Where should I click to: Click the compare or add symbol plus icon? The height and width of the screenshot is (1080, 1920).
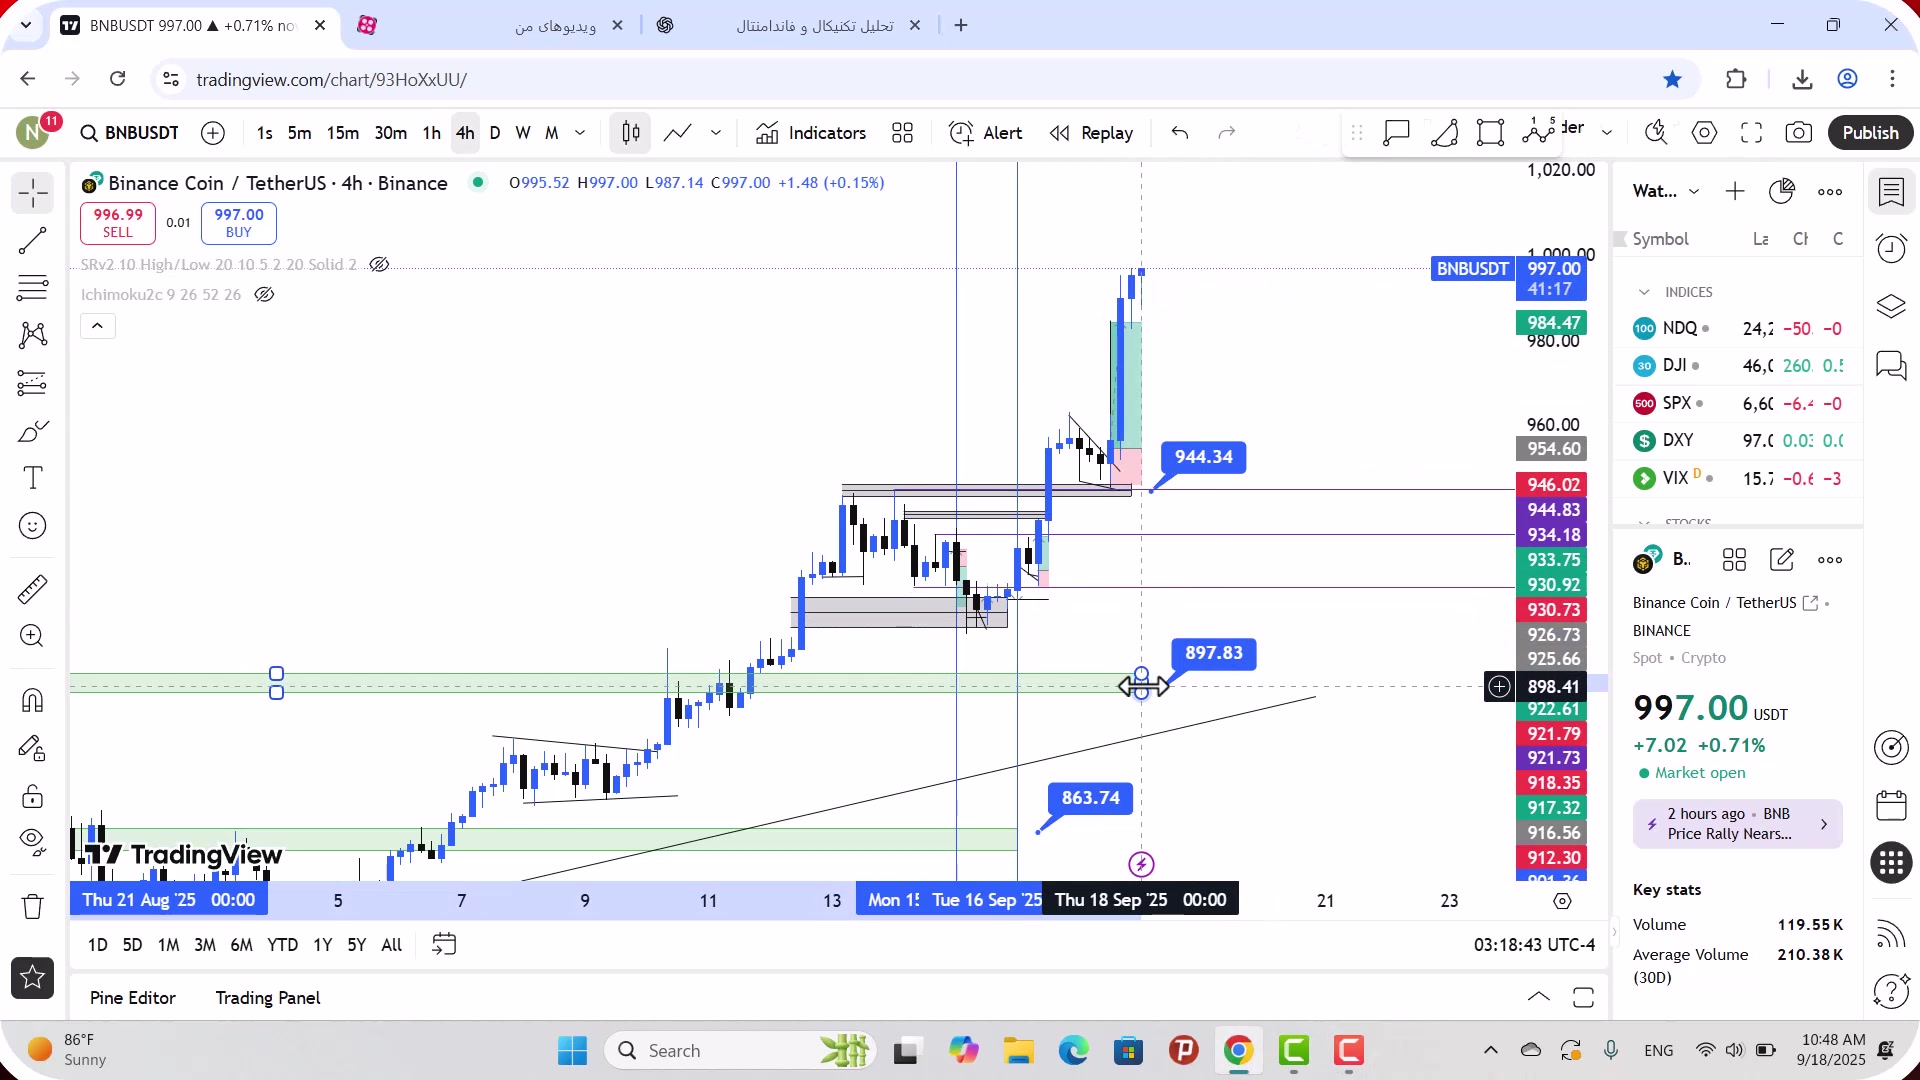(213, 133)
